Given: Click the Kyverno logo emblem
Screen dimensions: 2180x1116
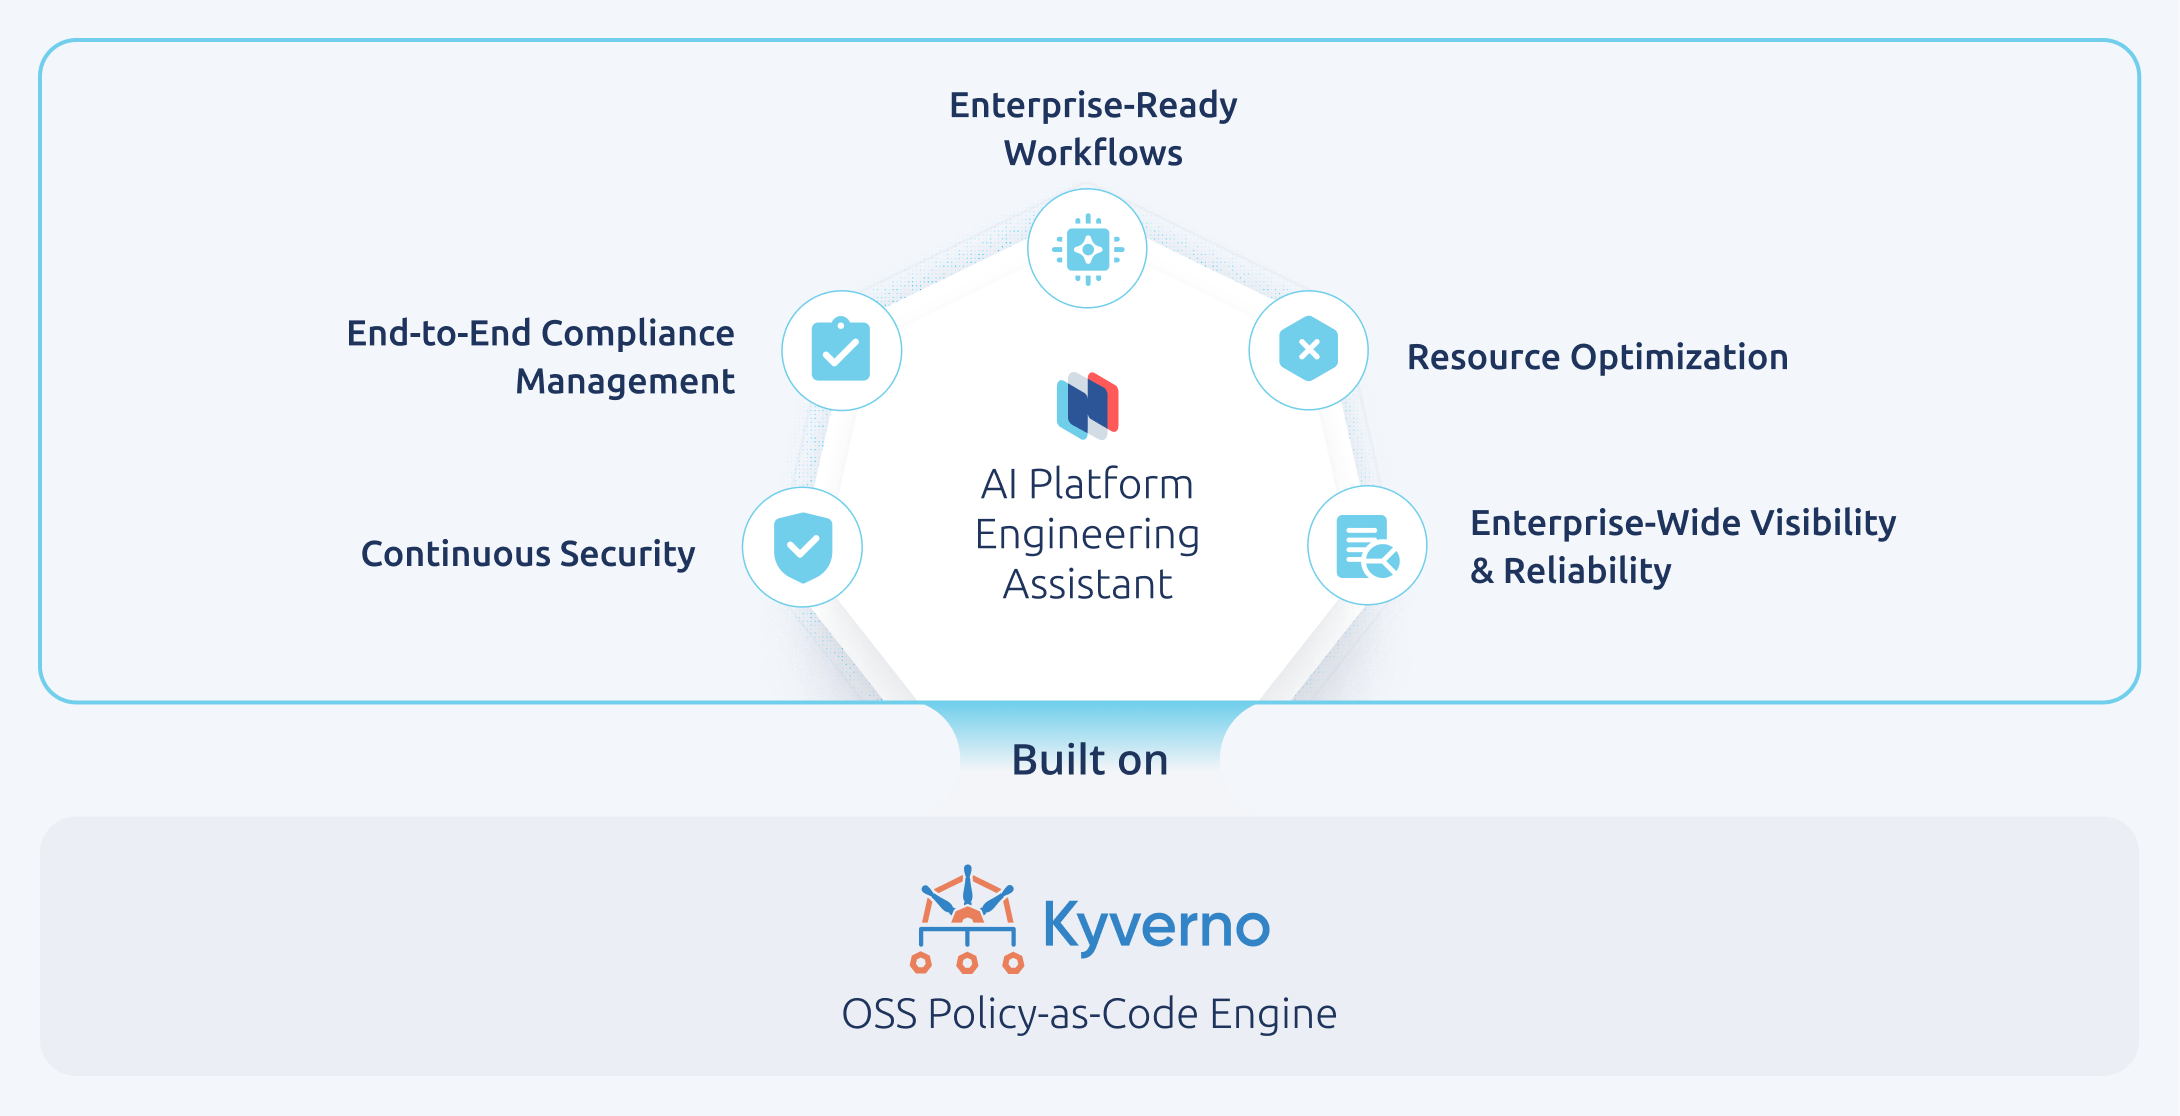Looking at the screenshot, I should pos(967,920).
